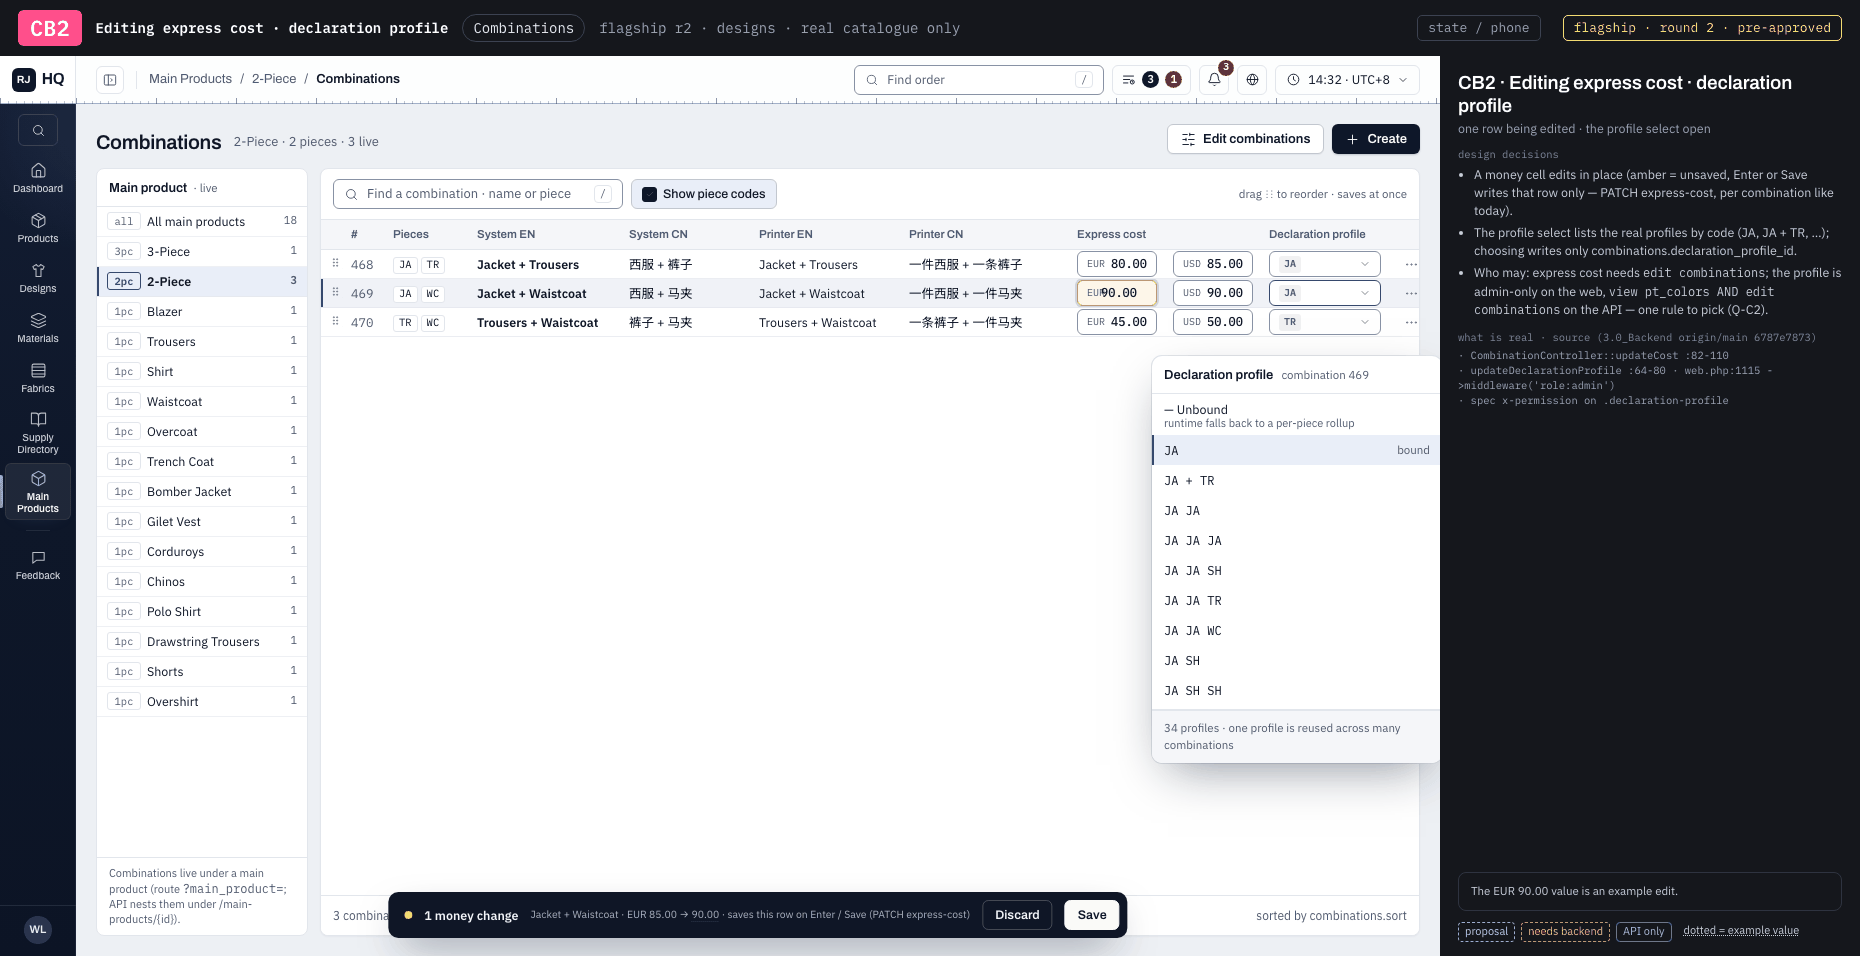Open the Dashboard sidebar icon
The image size is (1860, 956).
point(38,177)
